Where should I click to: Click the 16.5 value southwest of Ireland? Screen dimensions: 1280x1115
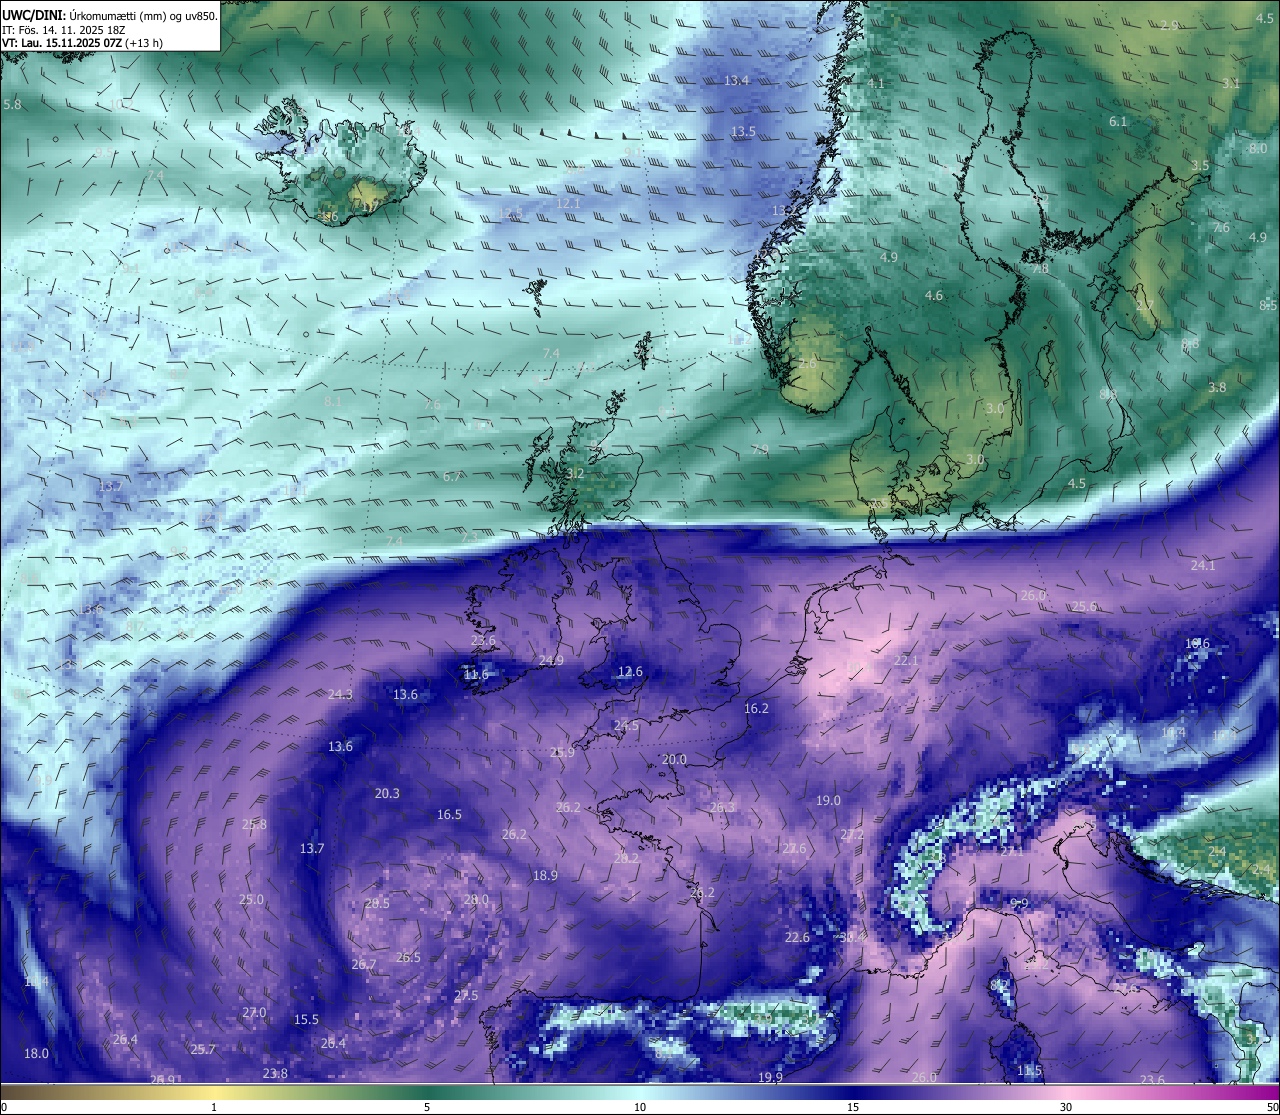[450, 815]
